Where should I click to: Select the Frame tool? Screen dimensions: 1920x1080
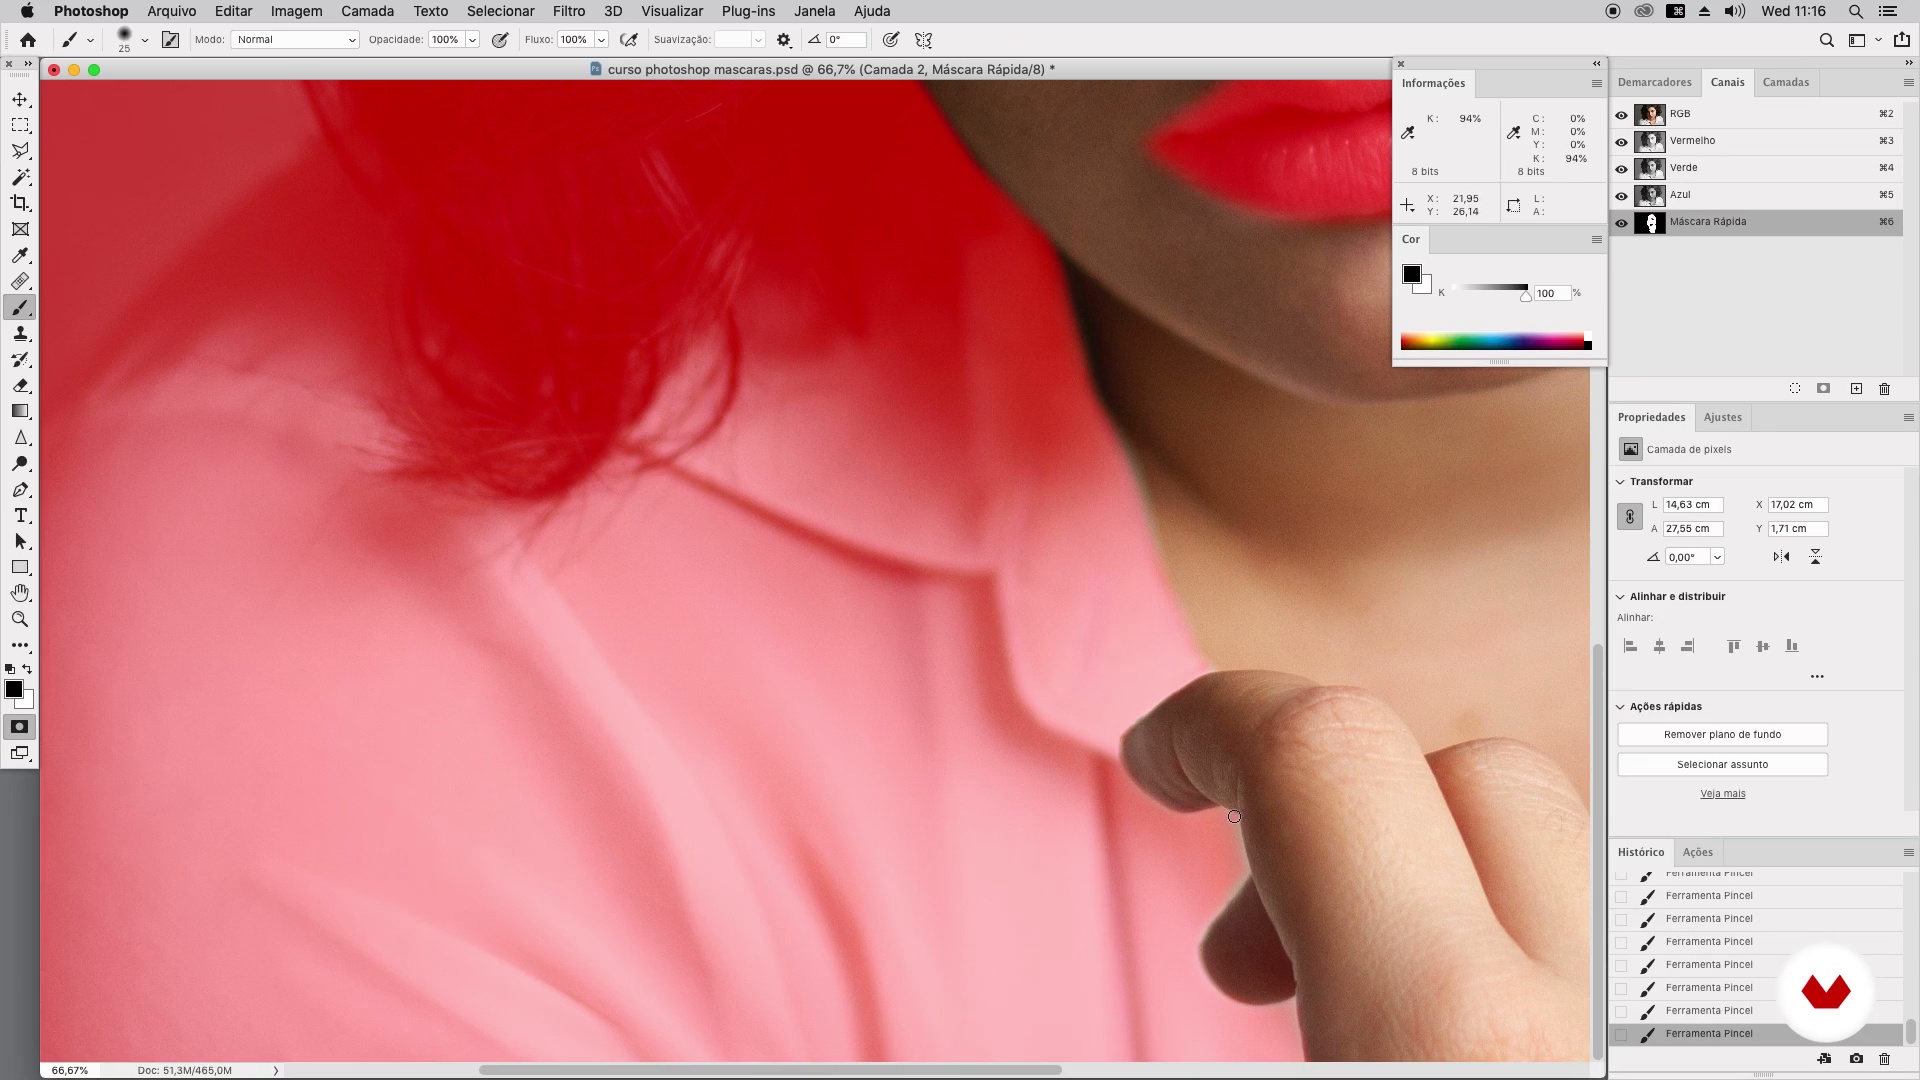tap(20, 229)
